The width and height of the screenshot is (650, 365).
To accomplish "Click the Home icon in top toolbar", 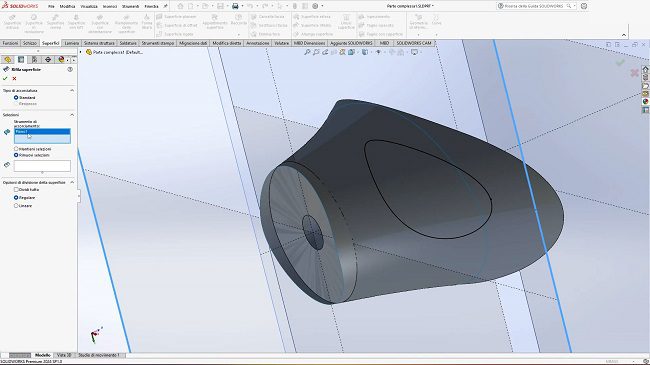I will click(x=180, y=6).
